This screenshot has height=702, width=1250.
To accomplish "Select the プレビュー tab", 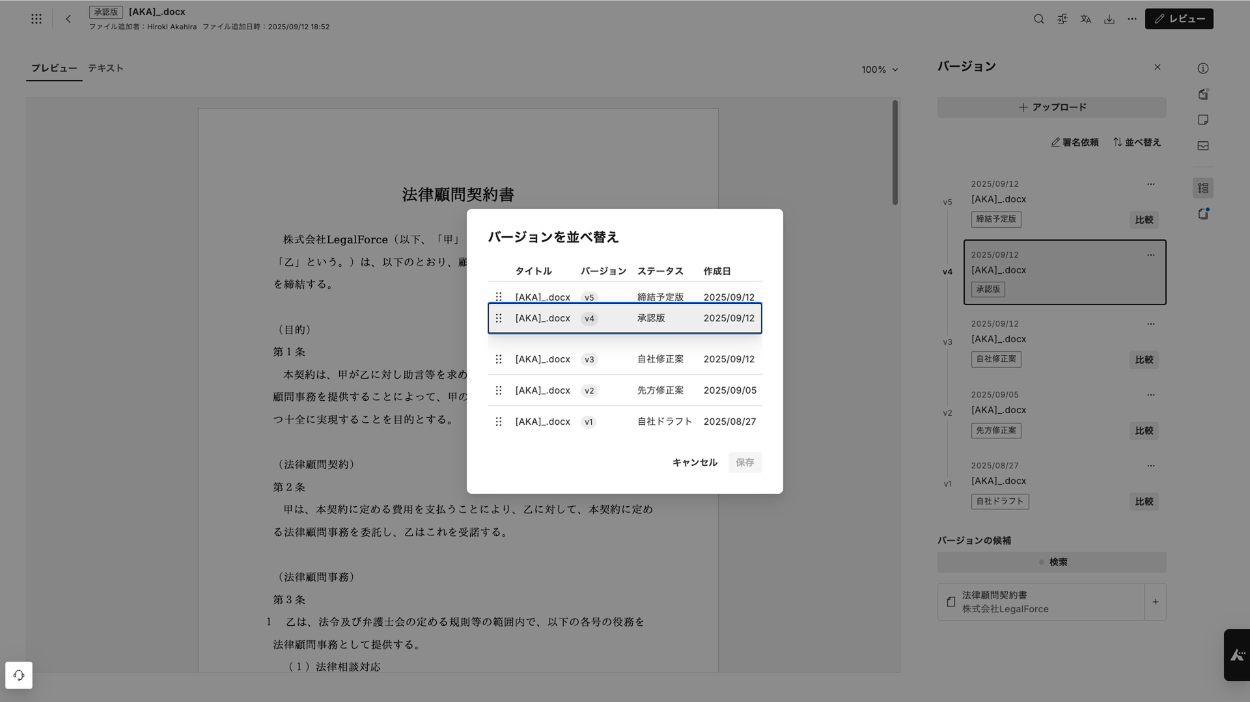I will (54, 68).
